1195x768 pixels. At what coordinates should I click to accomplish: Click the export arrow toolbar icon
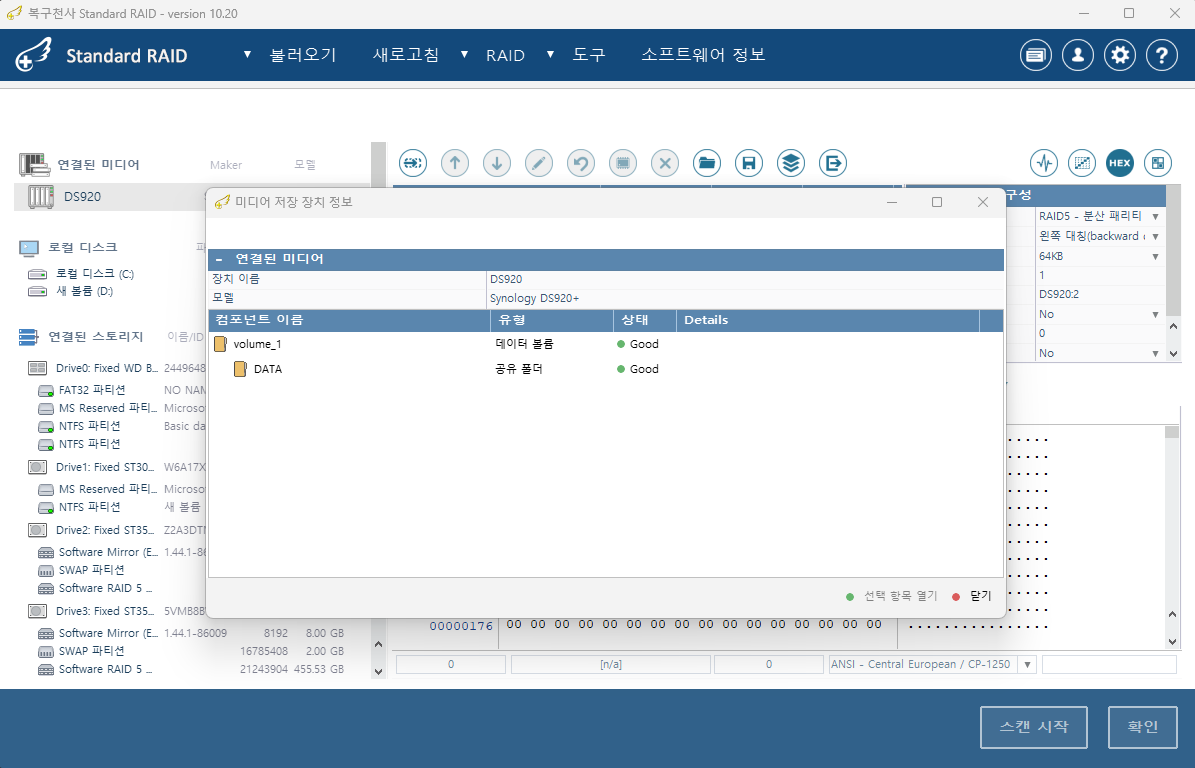[832, 163]
